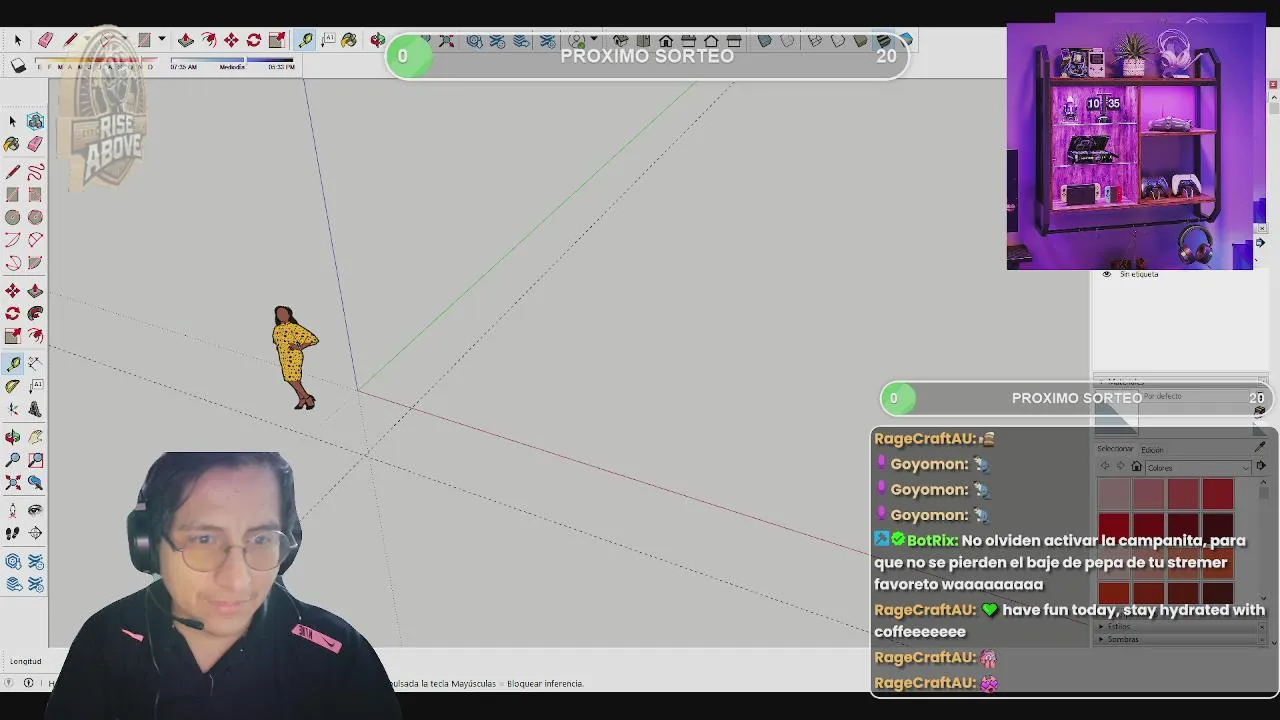
Task: Select the Pie tool
Action: pos(35,263)
